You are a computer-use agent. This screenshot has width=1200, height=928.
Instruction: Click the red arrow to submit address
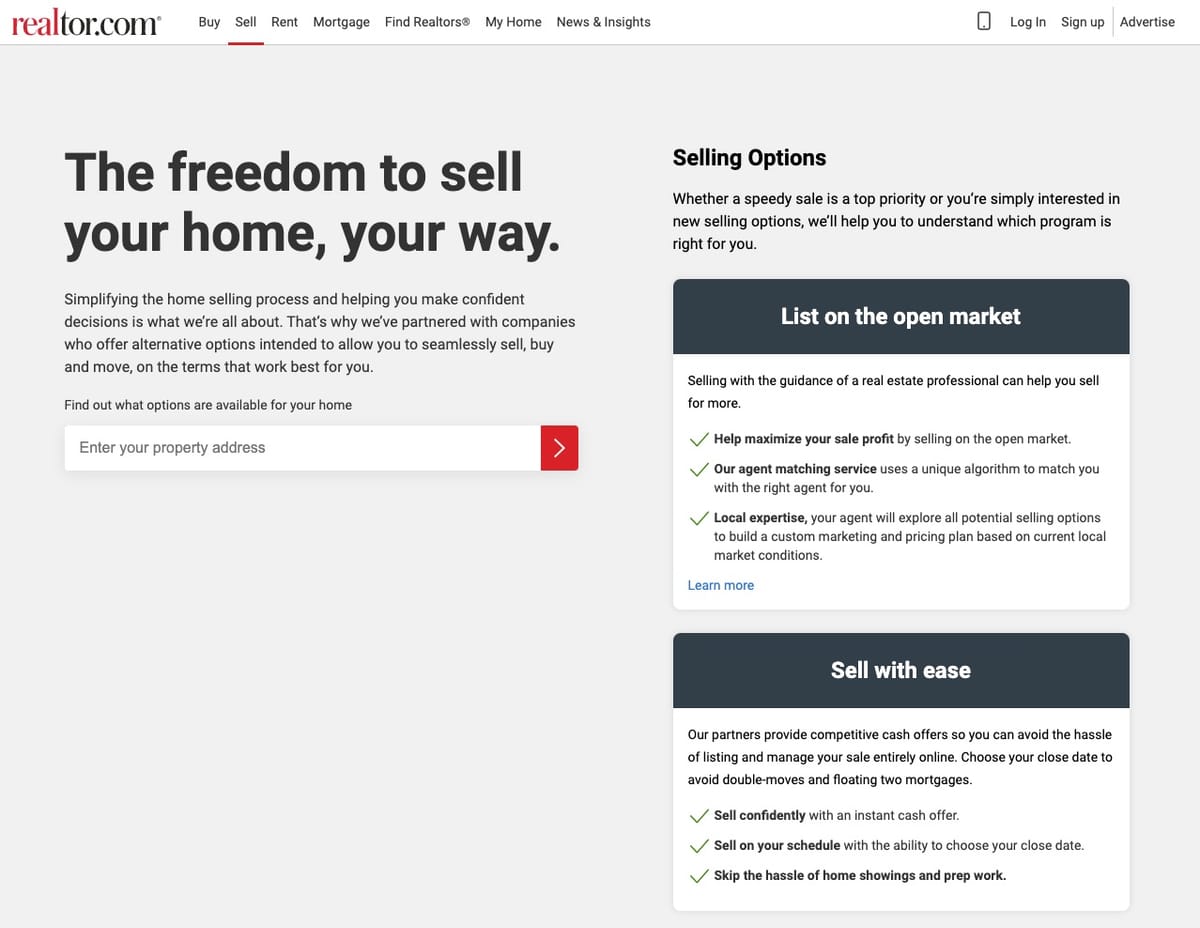pos(559,448)
